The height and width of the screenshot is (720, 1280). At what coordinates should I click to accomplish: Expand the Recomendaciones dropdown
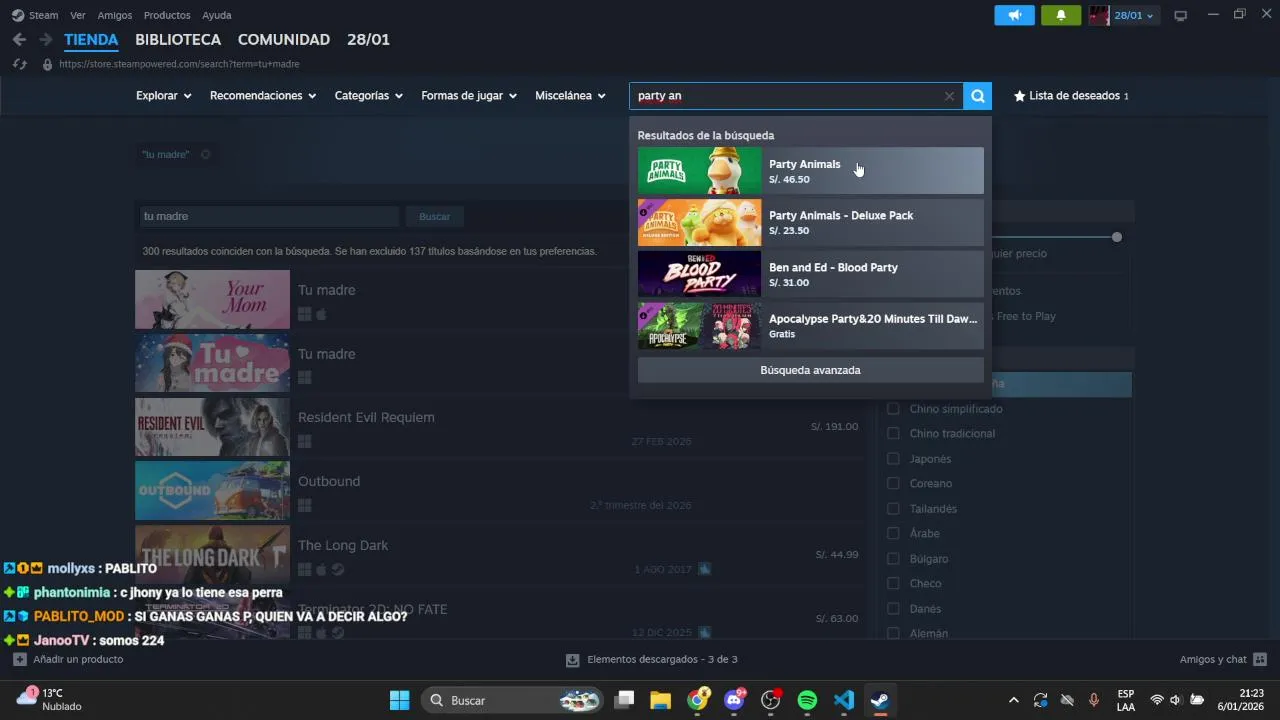pyautogui.click(x=263, y=96)
